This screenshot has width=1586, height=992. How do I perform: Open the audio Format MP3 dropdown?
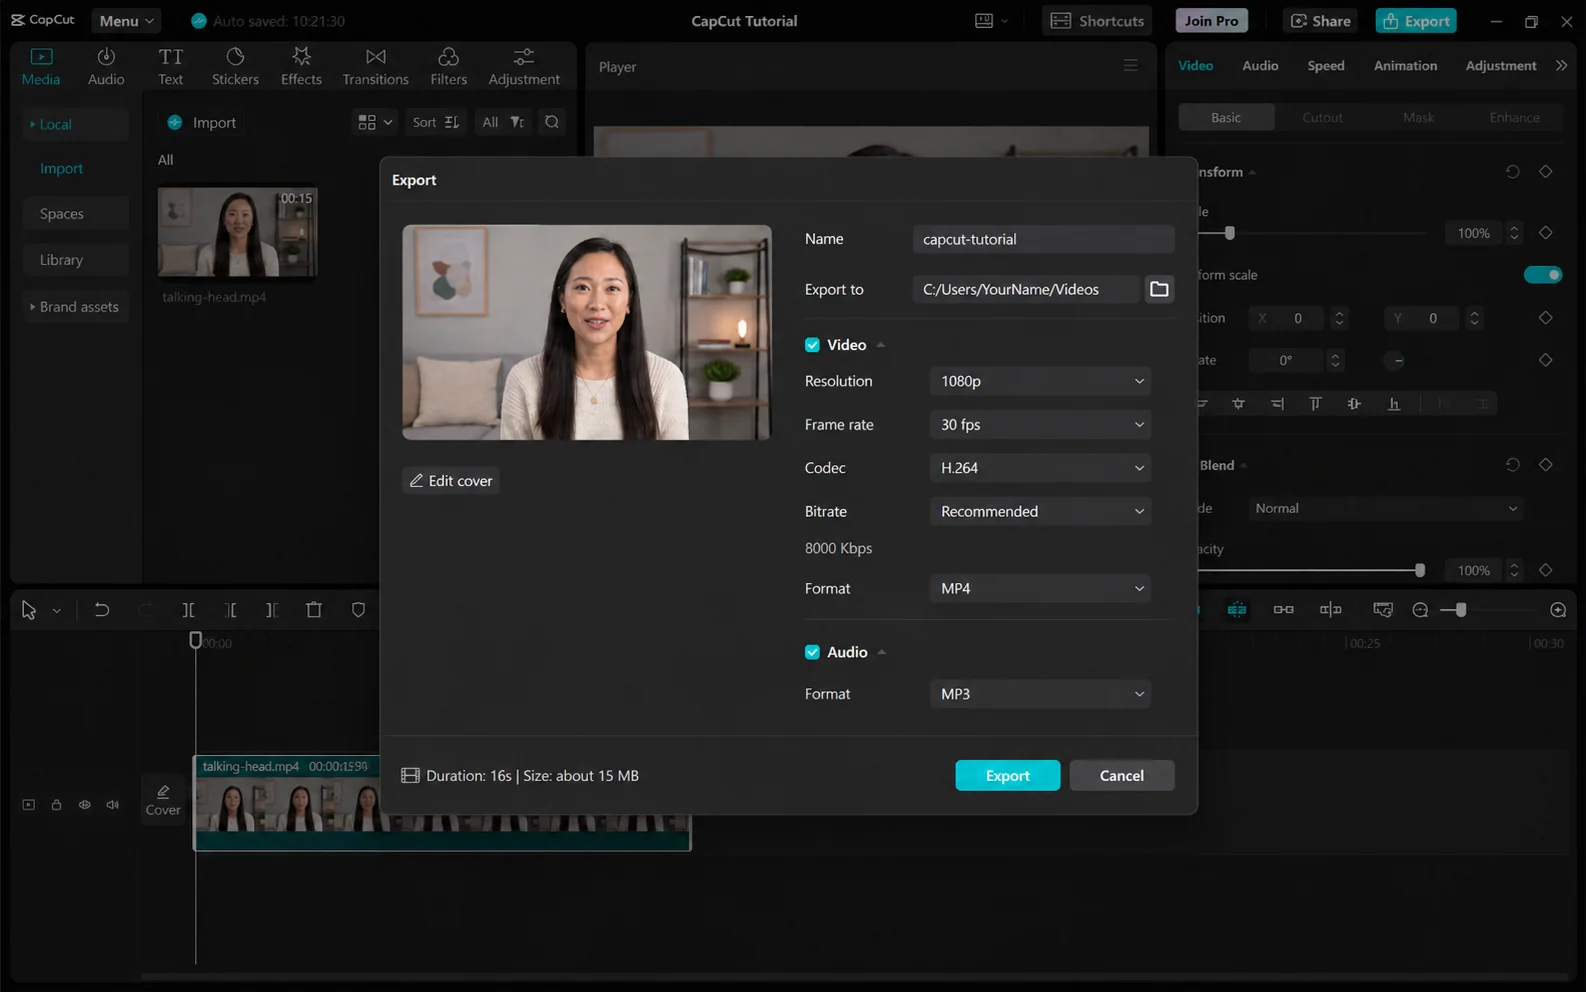pyautogui.click(x=1040, y=694)
